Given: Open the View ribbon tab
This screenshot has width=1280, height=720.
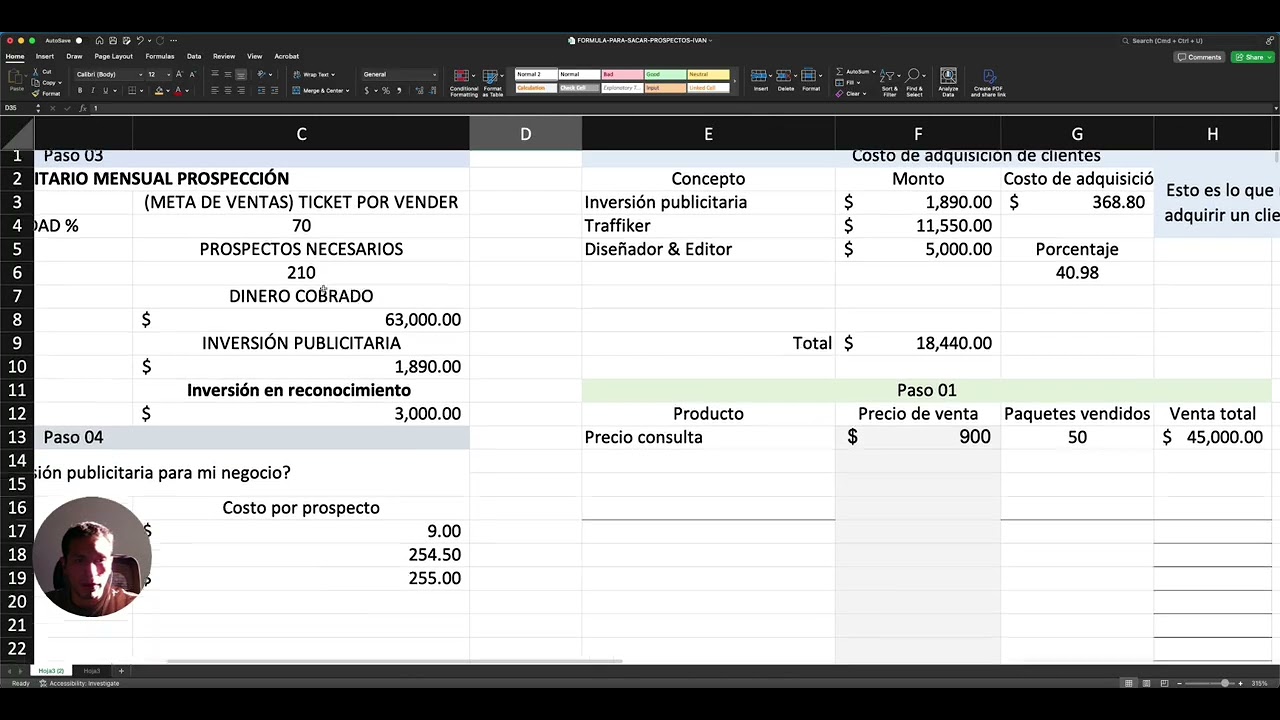Looking at the screenshot, I should (254, 56).
